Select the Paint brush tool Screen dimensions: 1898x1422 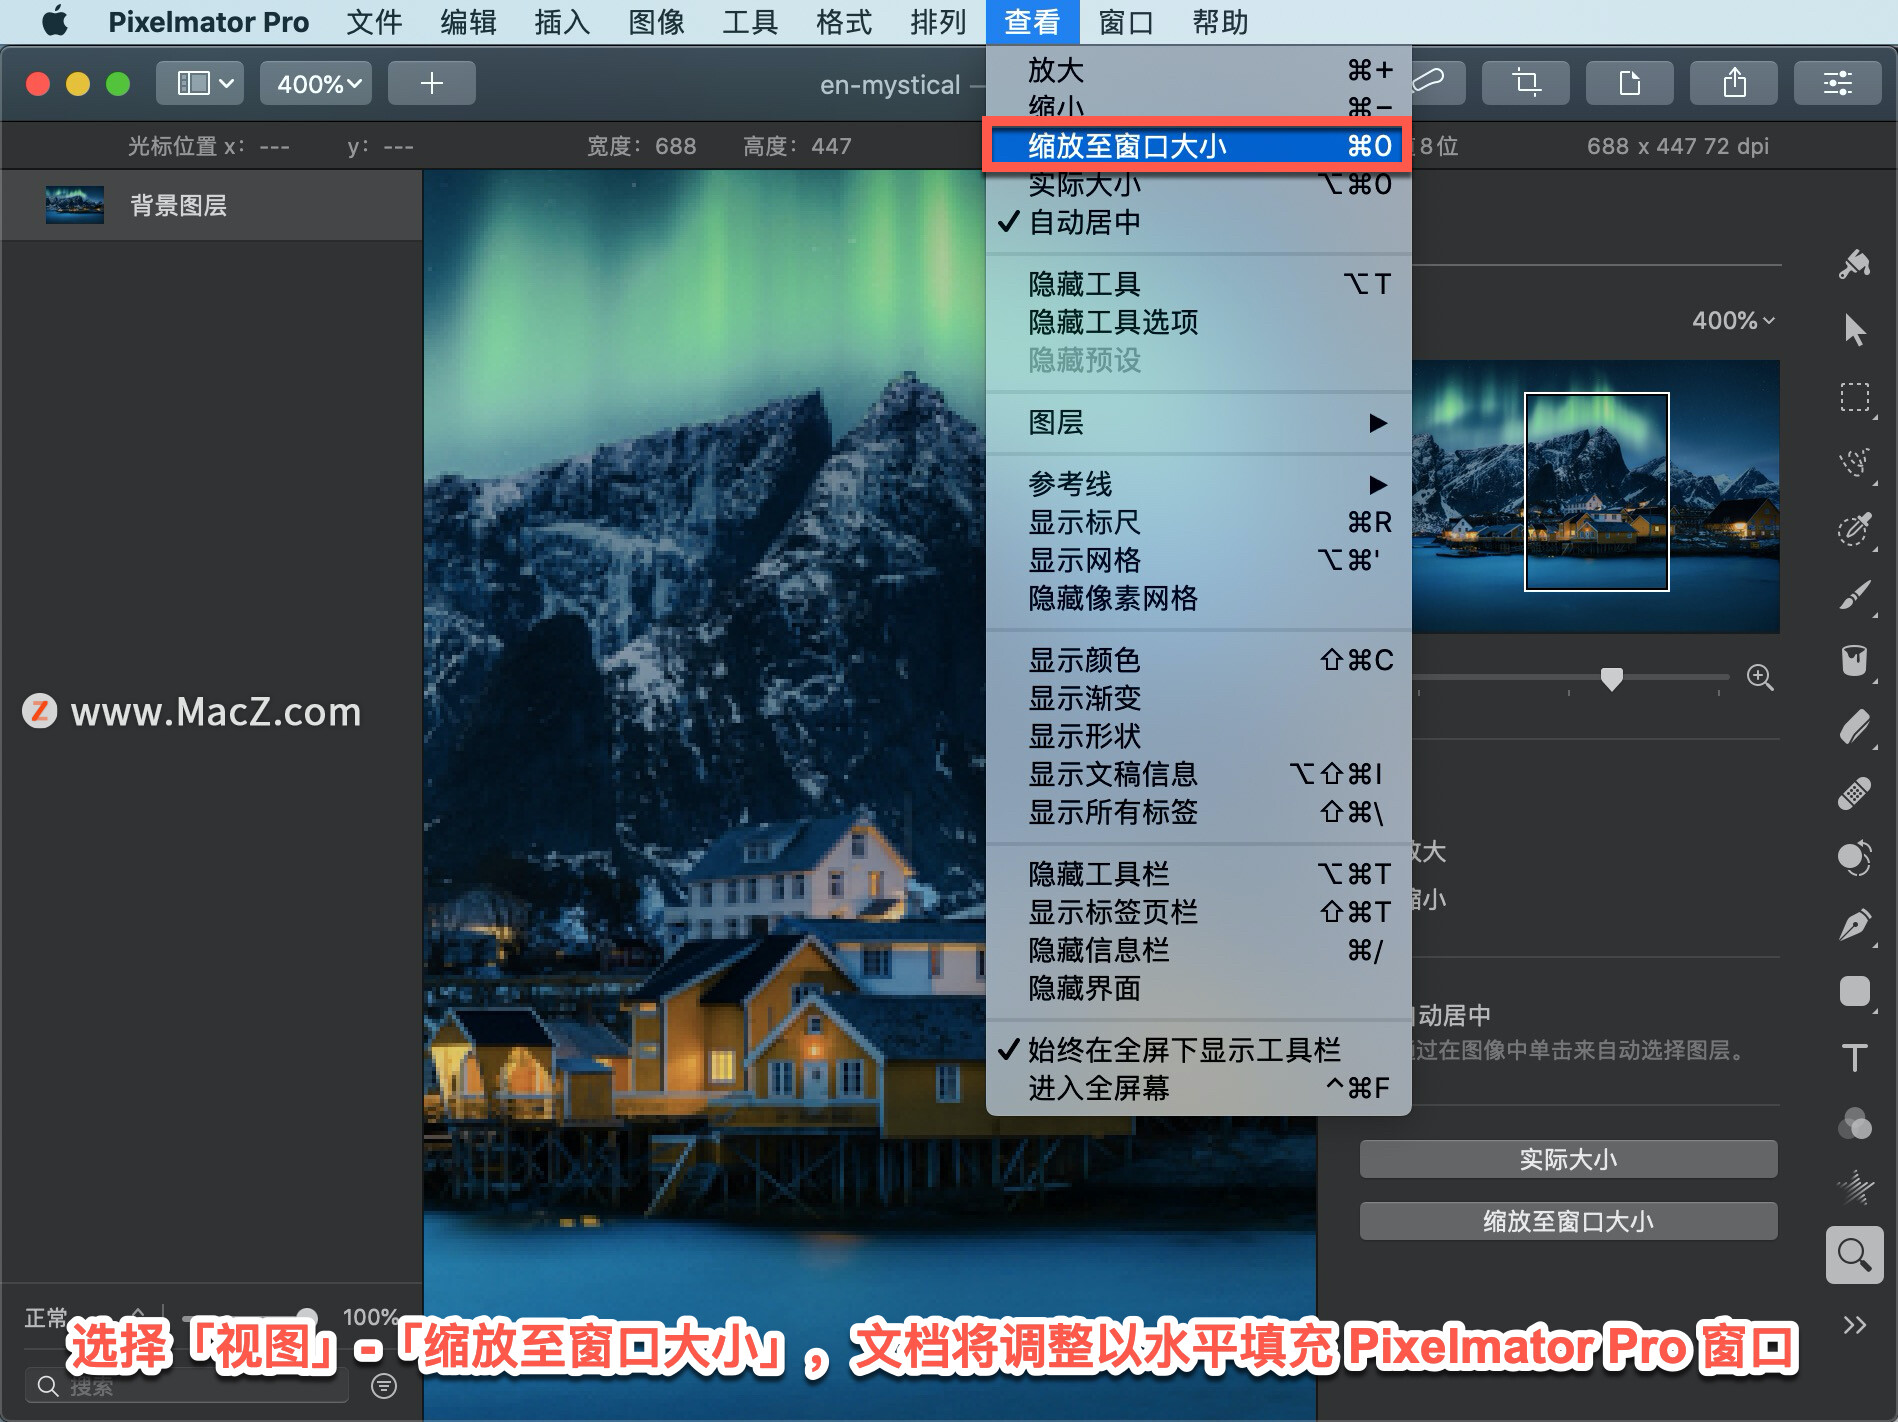tap(1854, 595)
